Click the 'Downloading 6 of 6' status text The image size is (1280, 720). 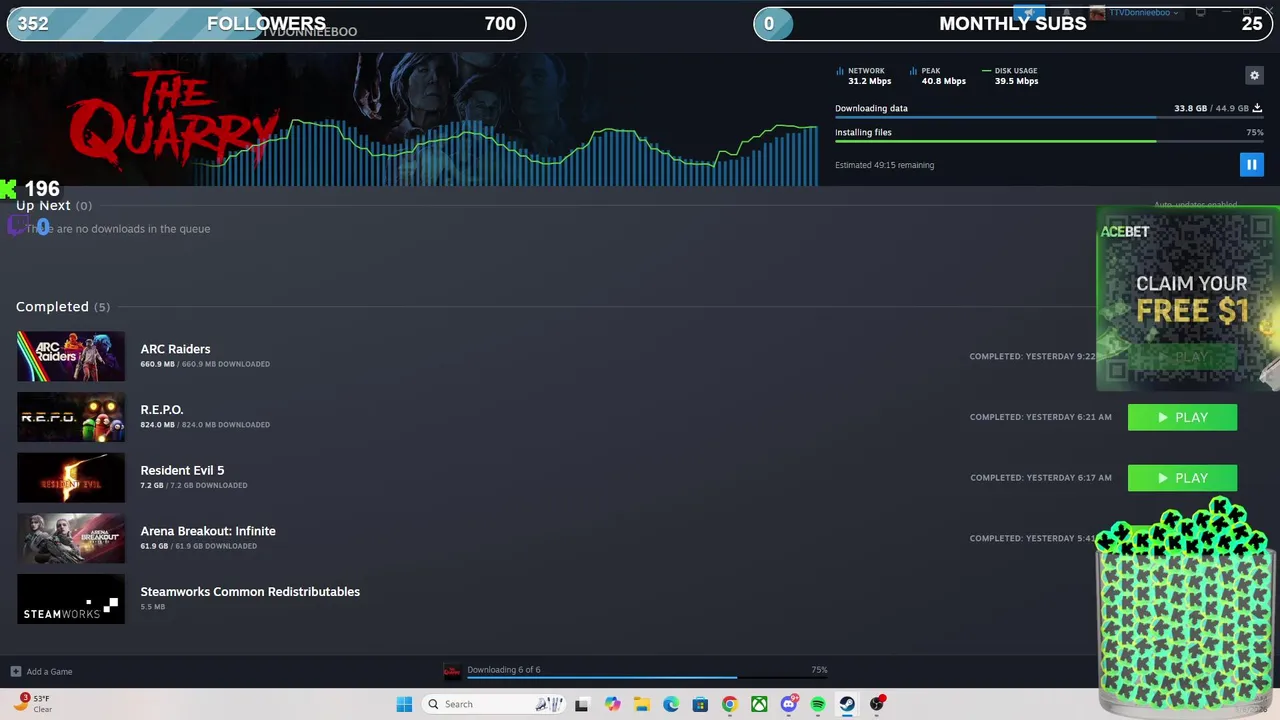tap(504, 670)
